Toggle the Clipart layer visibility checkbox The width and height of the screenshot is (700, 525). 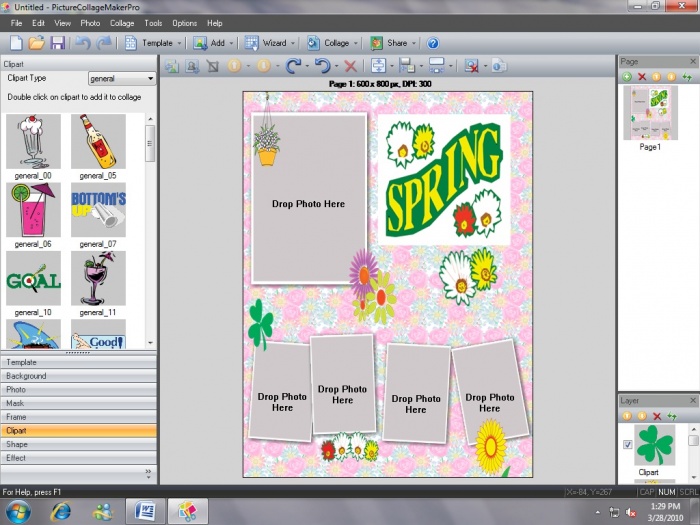627,445
